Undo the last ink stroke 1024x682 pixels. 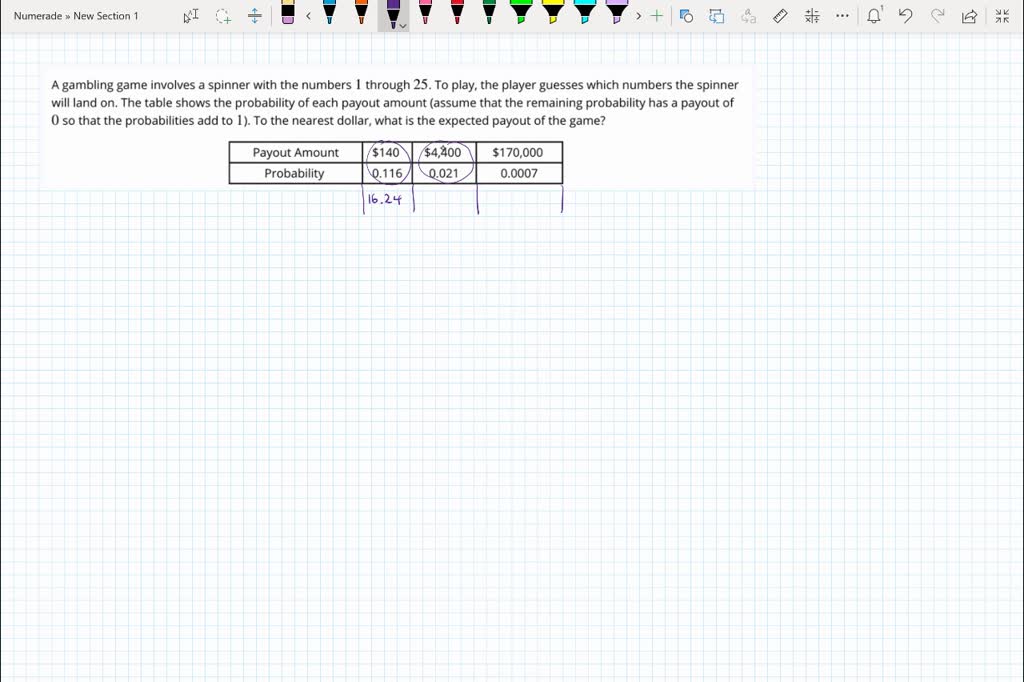905,16
